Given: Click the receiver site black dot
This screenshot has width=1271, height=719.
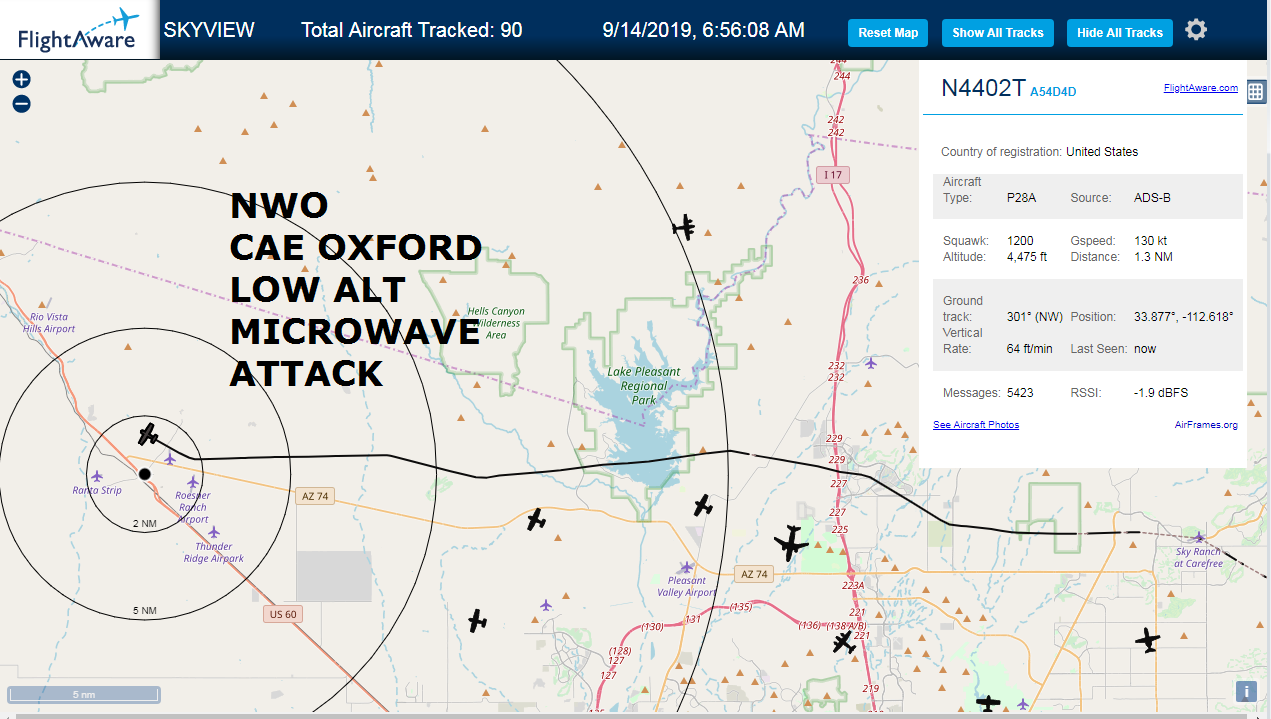Looking at the screenshot, I should (x=144, y=474).
